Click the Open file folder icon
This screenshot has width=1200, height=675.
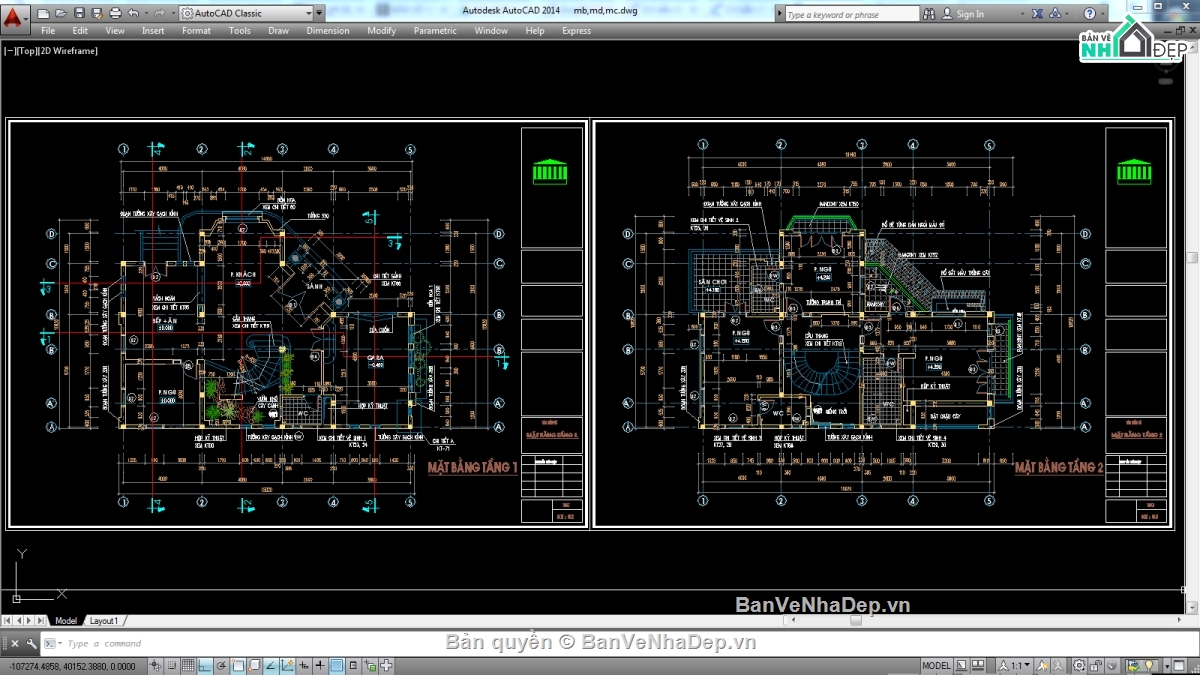coord(61,13)
